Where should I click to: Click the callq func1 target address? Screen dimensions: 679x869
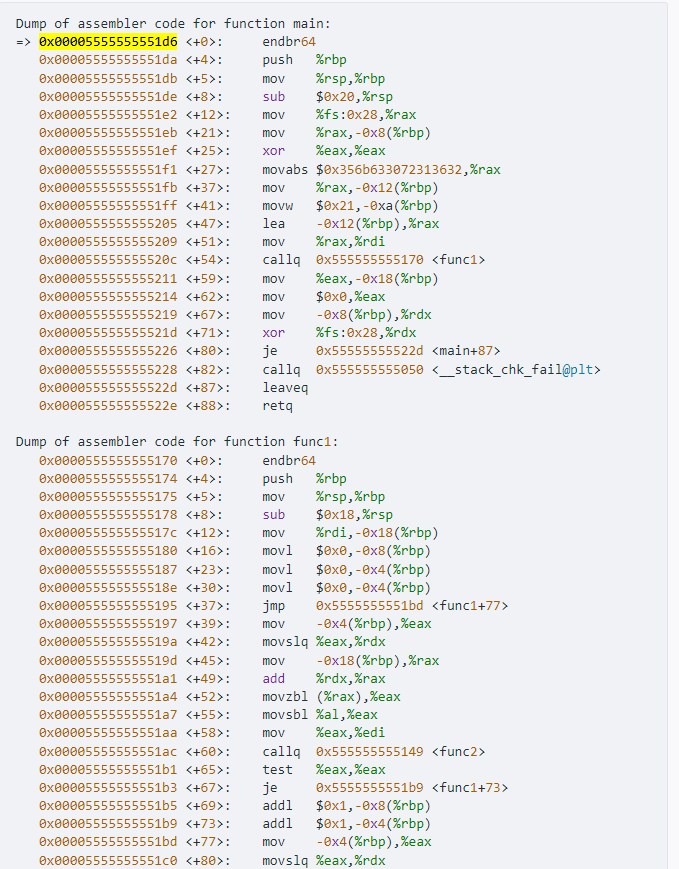point(370,260)
